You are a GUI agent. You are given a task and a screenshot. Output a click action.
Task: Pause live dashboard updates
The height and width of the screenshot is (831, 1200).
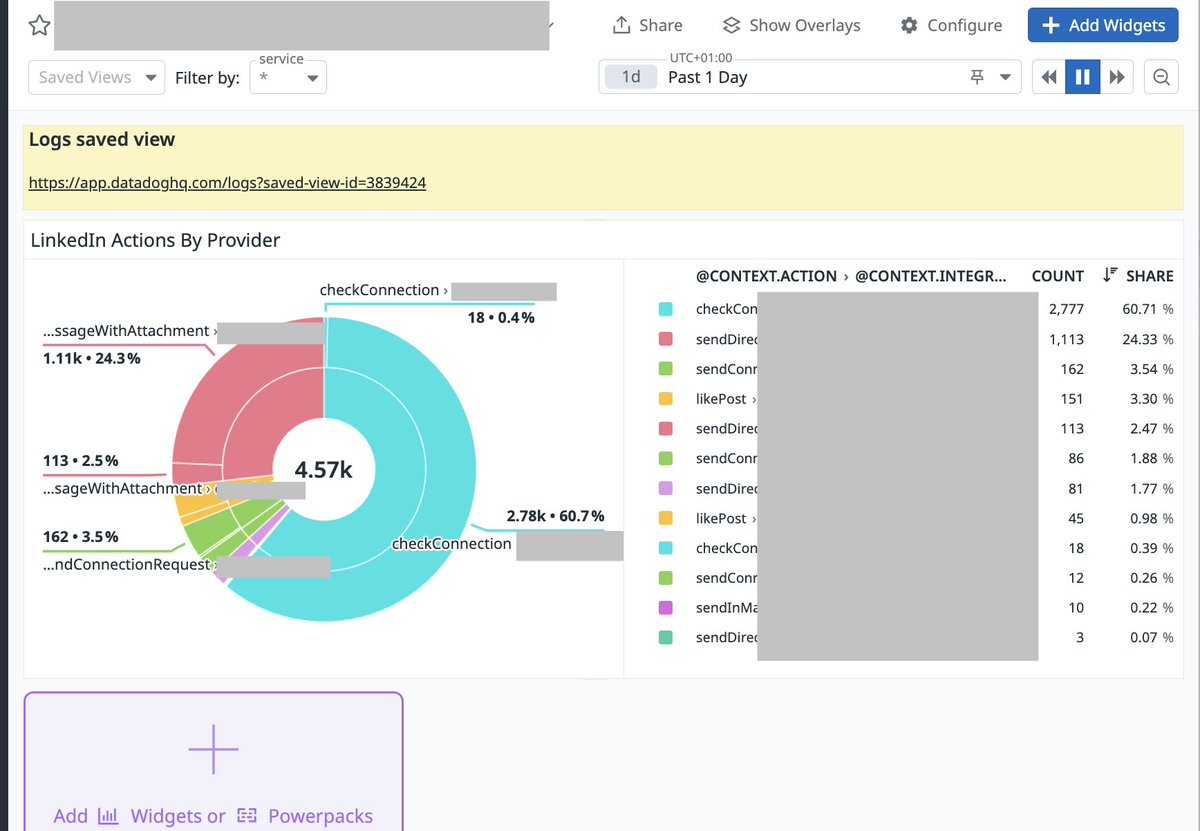coord(1082,77)
